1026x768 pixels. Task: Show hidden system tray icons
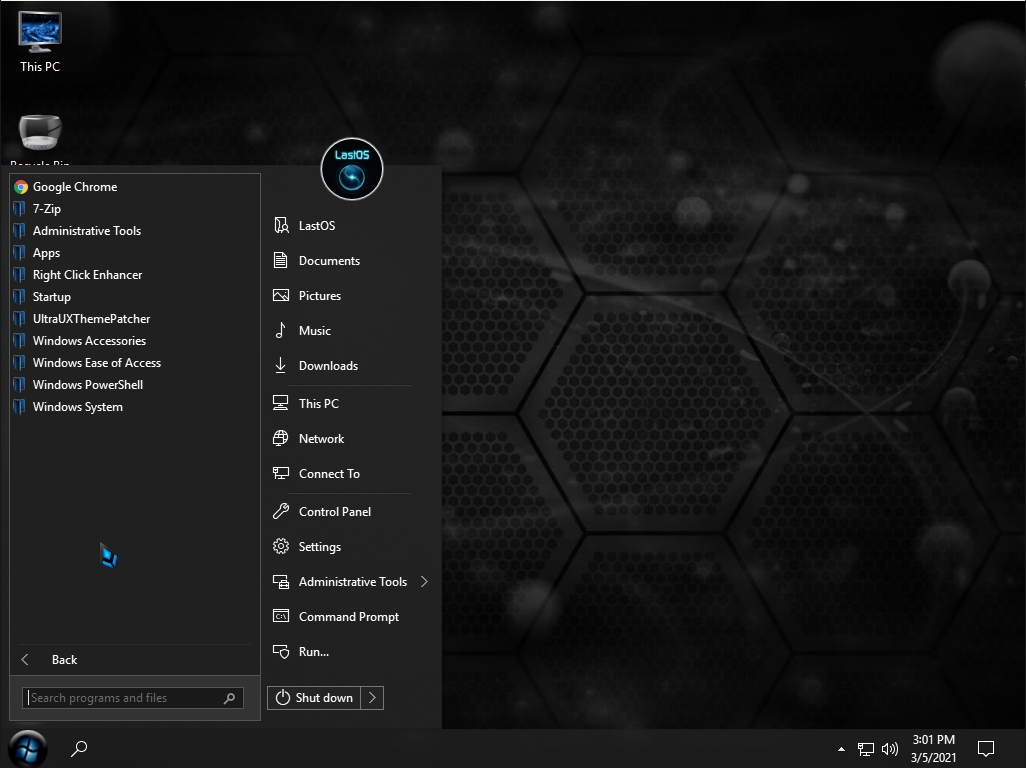[841, 749]
